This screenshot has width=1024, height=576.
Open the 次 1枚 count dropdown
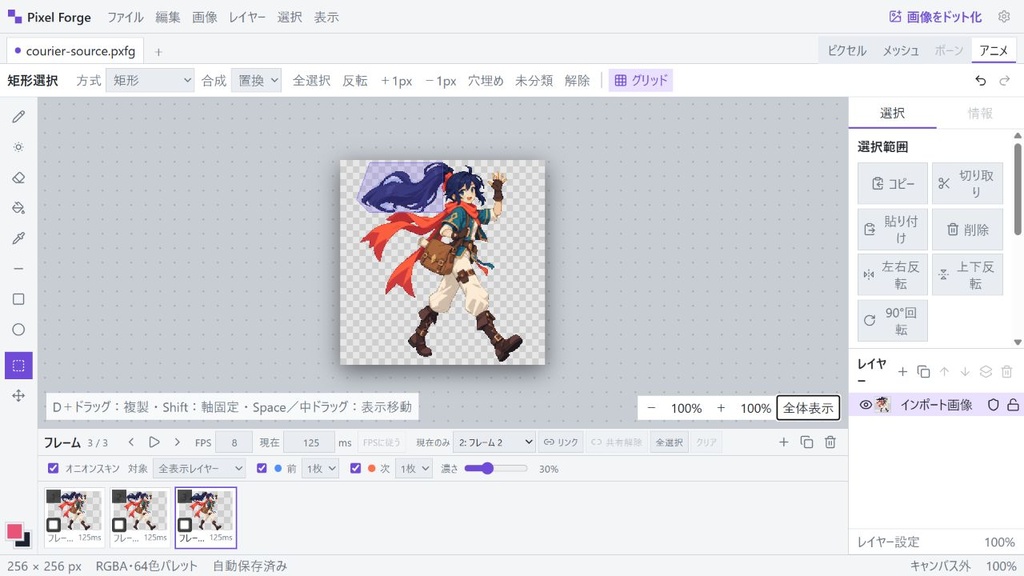[x=413, y=468]
